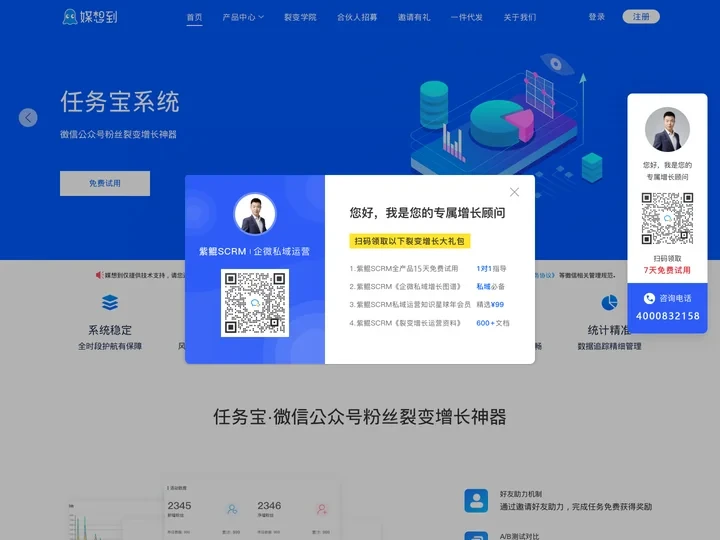Click the 统计精准 pie chart icon
This screenshot has height=540, width=720.
(609, 303)
